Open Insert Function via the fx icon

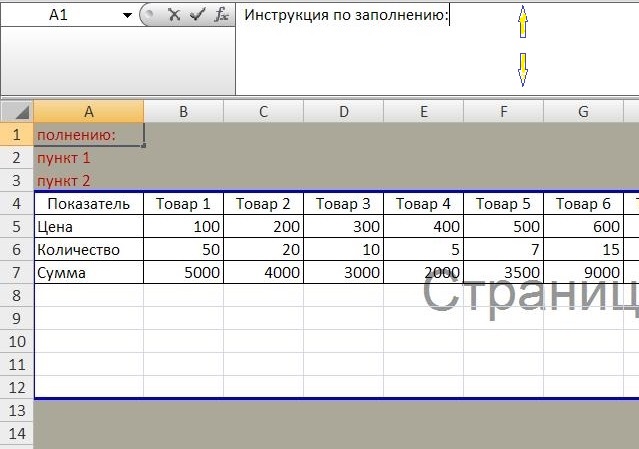[x=221, y=16]
